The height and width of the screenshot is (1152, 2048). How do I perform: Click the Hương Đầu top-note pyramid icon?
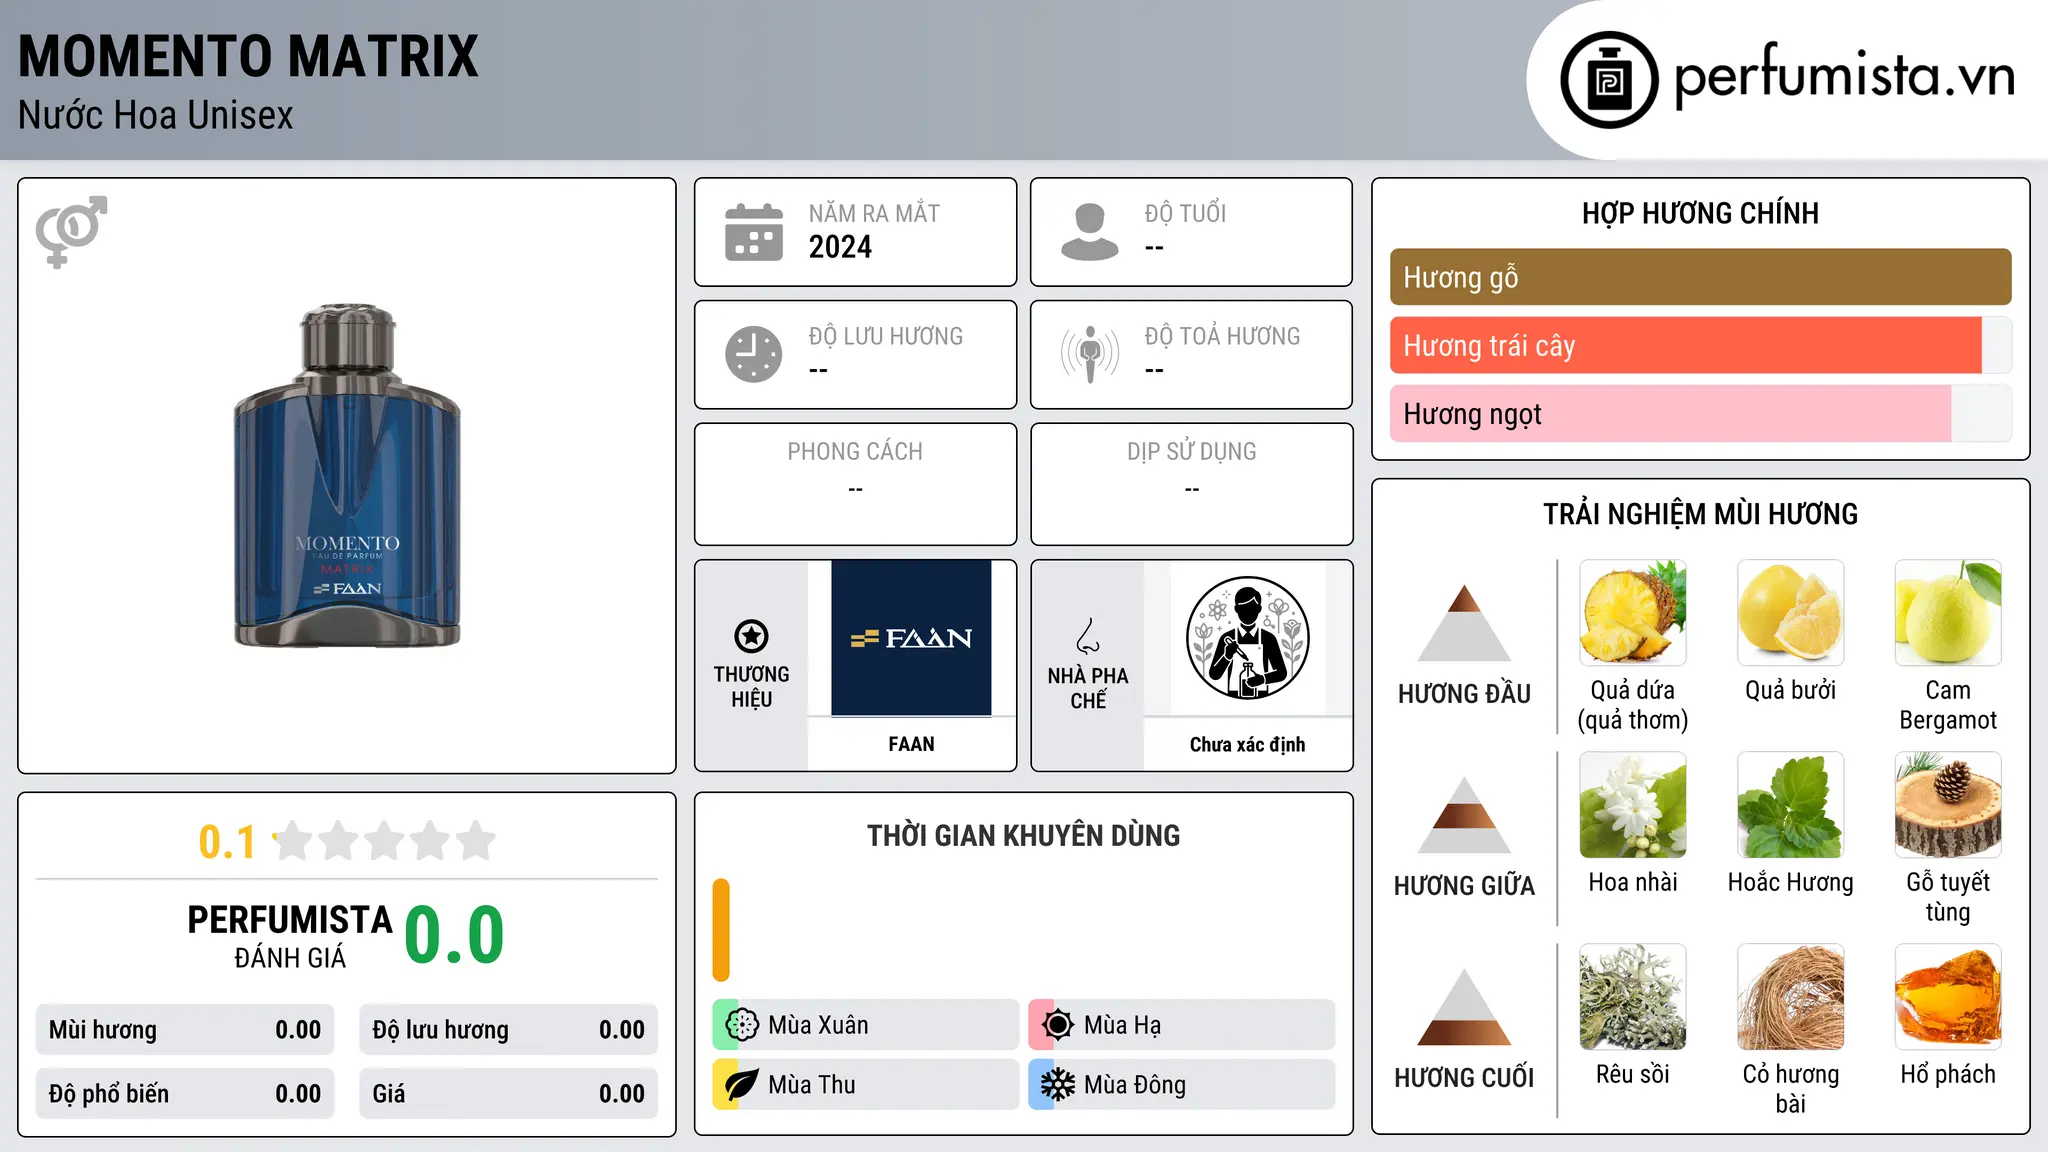tap(1464, 623)
